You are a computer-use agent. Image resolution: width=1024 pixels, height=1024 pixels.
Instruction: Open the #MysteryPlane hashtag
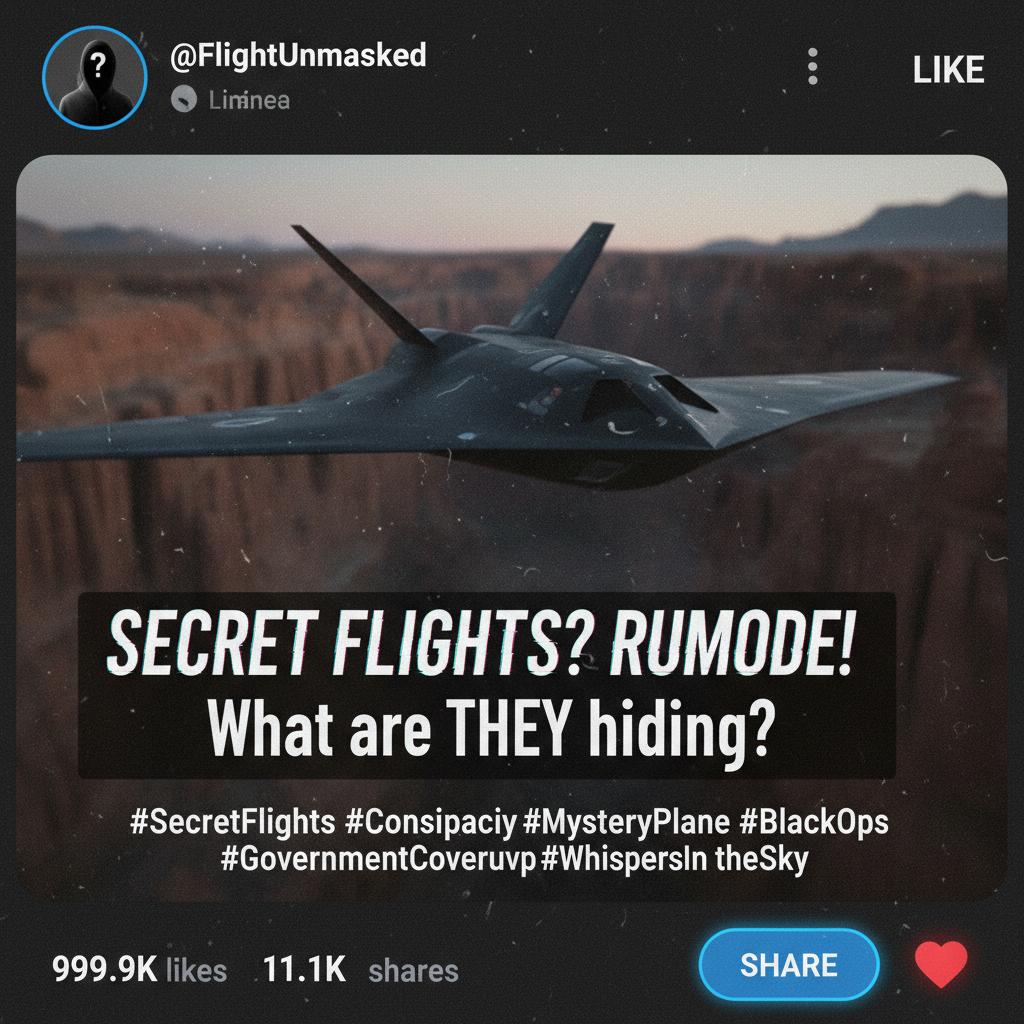click(626, 823)
